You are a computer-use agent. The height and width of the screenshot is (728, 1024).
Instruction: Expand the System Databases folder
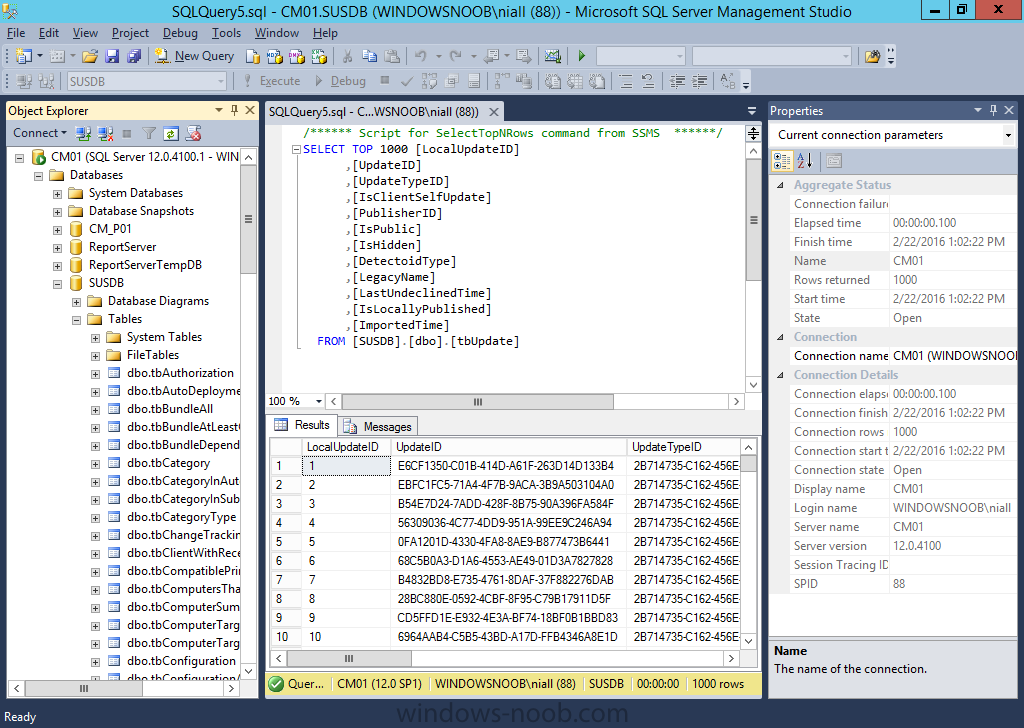pyautogui.click(x=57, y=194)
